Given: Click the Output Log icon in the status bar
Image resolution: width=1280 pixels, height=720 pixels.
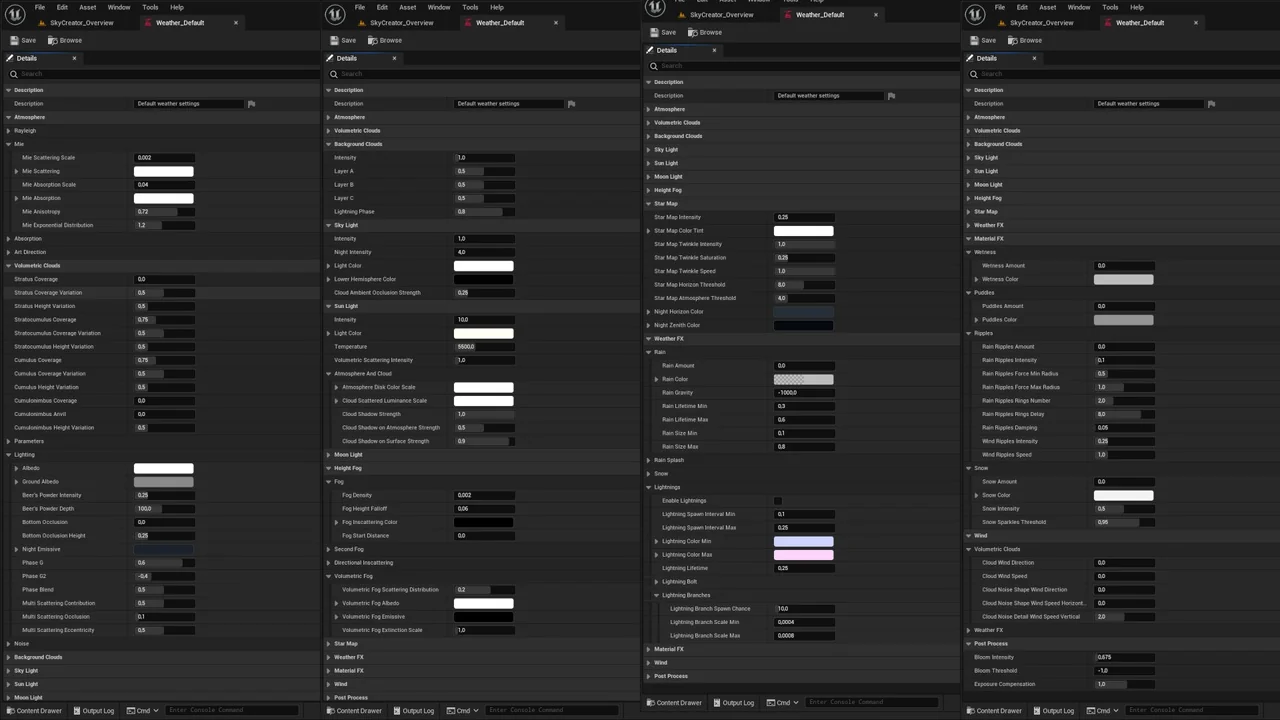Looking at the screenshot, I should point(718,703).
